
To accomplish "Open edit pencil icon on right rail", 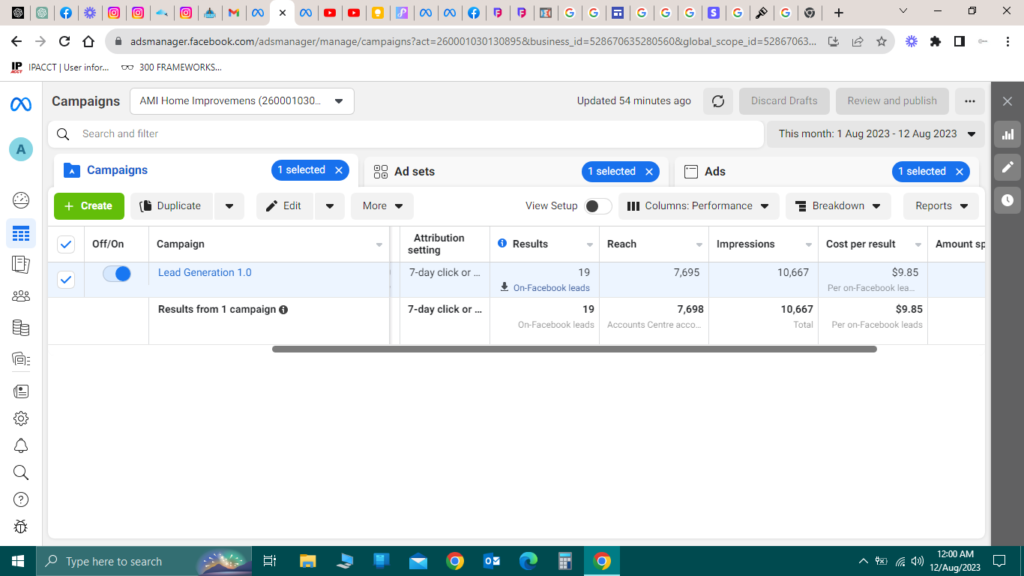I will (x=1007, y=167).
